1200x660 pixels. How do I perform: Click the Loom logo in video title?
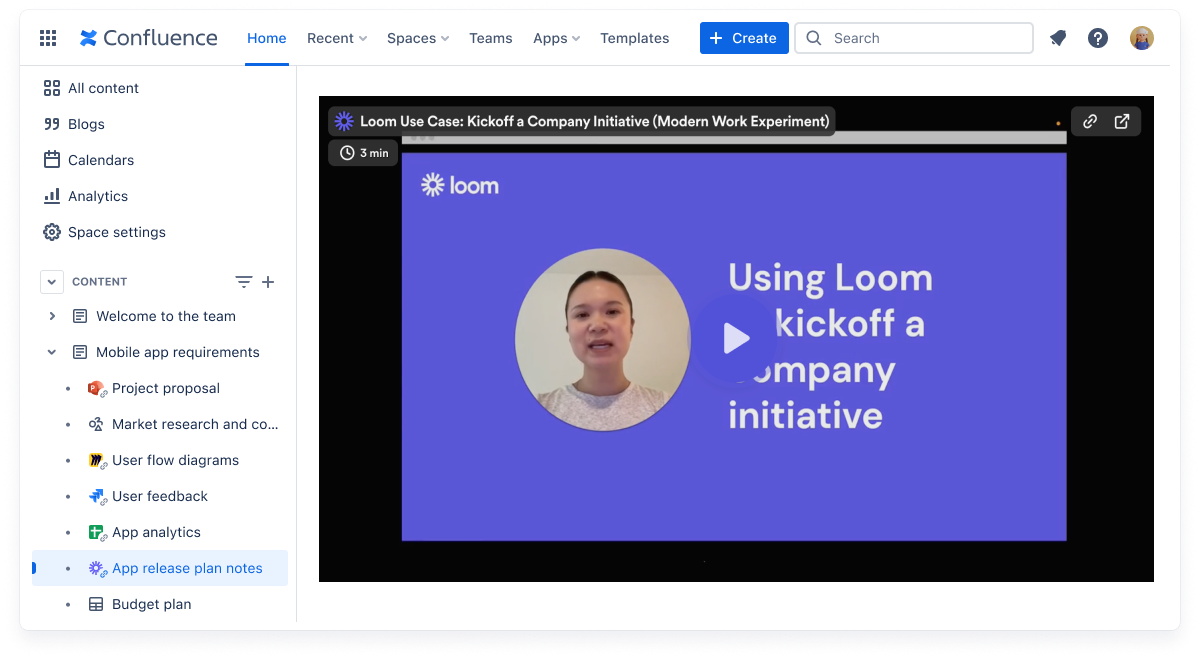[344, 121]
